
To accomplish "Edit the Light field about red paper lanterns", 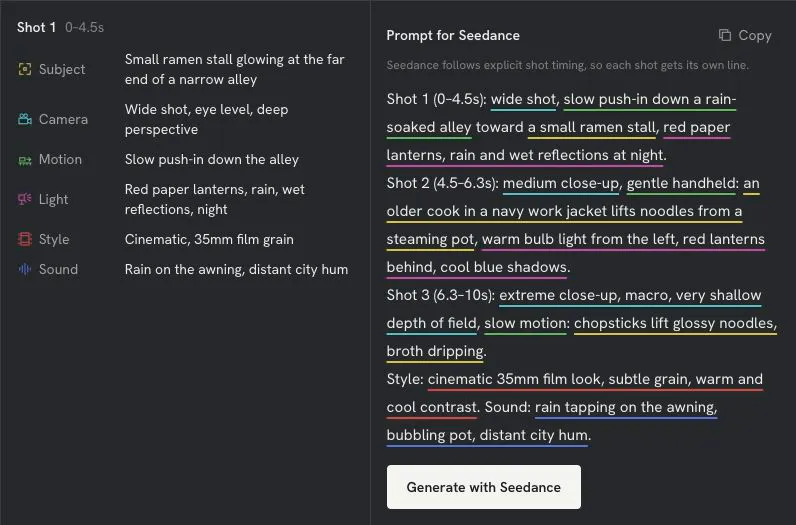I will tap(215, 199).
